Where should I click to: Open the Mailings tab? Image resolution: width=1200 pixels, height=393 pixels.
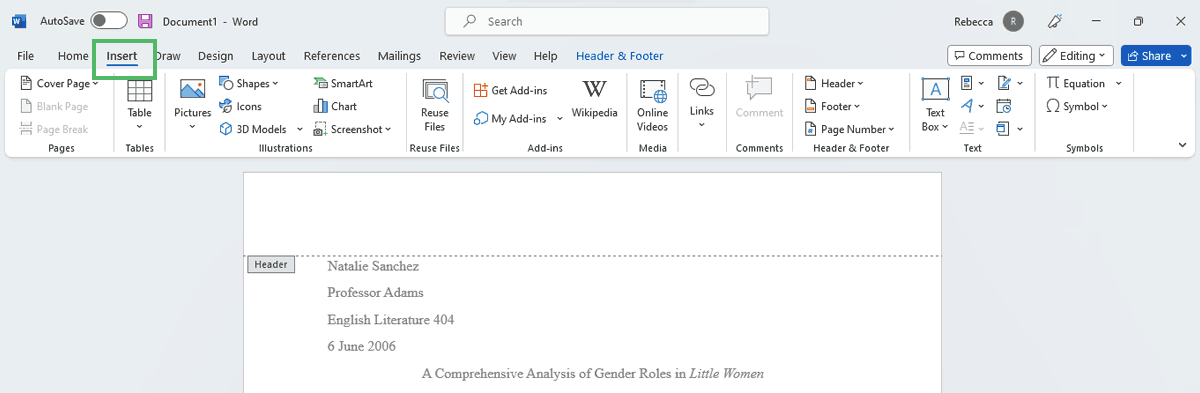click(399, 56)
